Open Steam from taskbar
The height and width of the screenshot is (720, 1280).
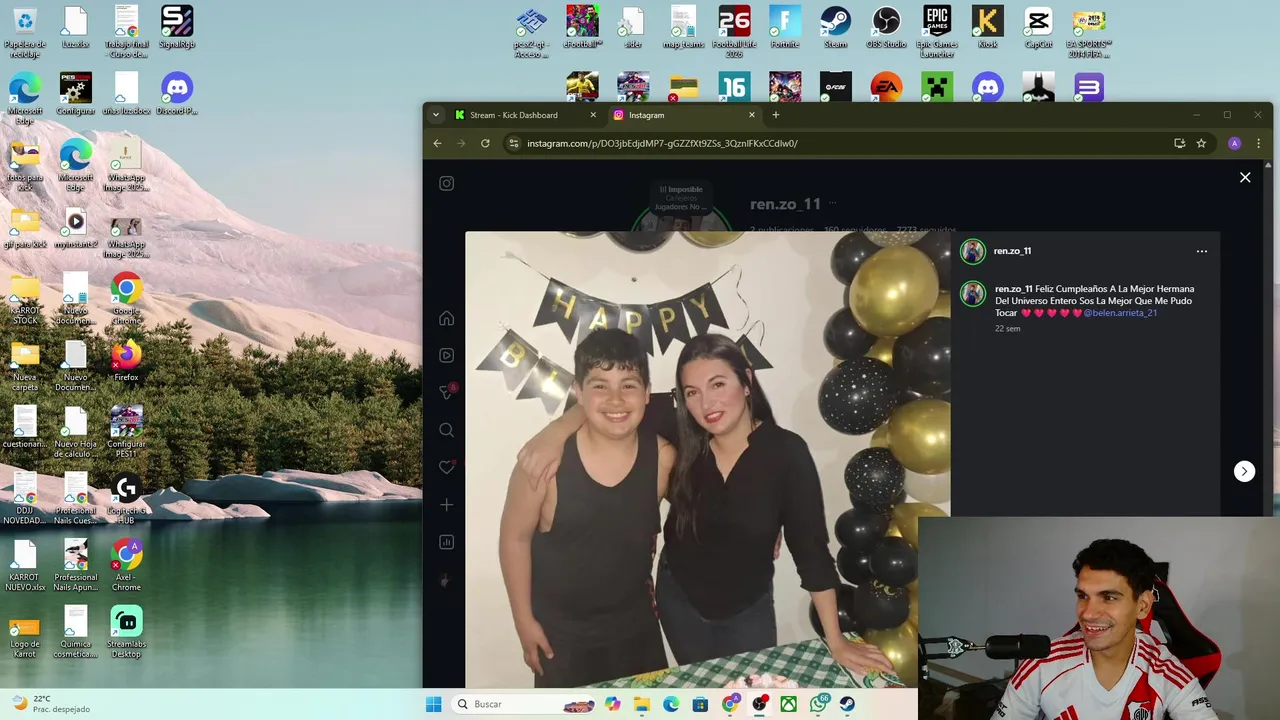click(x=848, y=704)
